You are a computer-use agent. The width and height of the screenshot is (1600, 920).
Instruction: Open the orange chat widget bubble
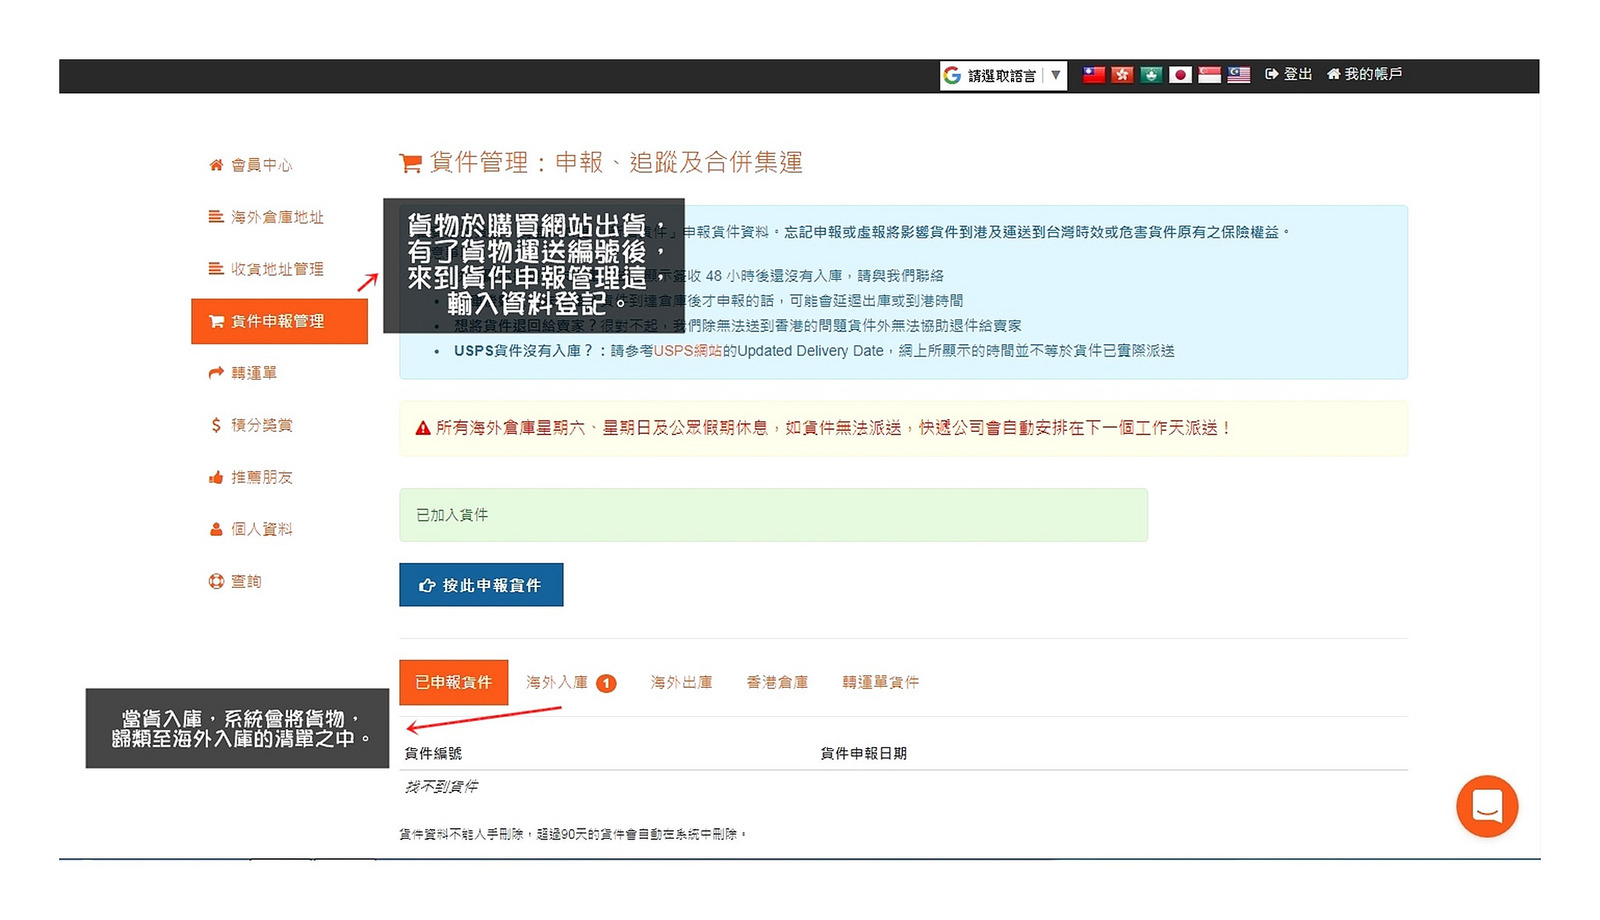pyautogui.click(x=1486, y=805)
